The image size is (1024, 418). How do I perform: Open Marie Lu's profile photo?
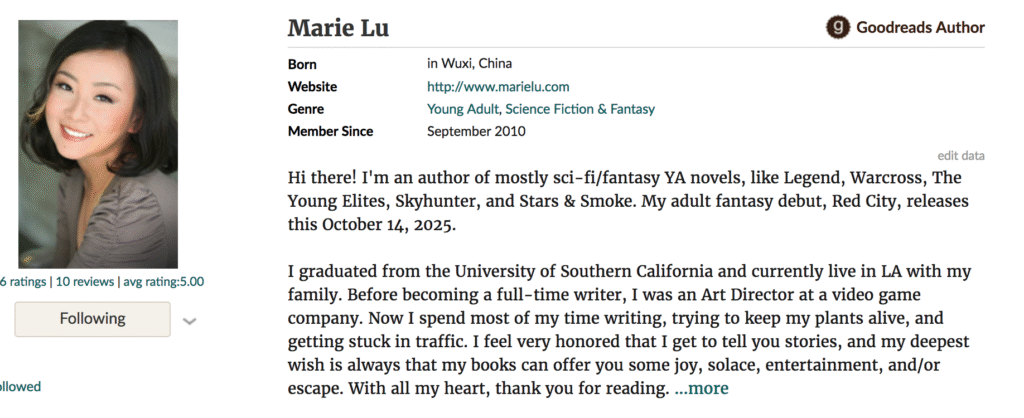98,144
